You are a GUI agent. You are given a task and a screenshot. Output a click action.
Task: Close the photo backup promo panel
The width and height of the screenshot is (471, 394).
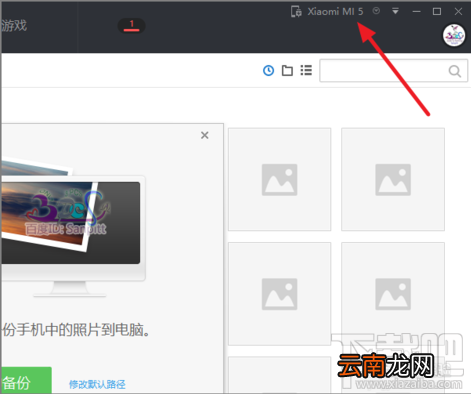tap(205, 135)
